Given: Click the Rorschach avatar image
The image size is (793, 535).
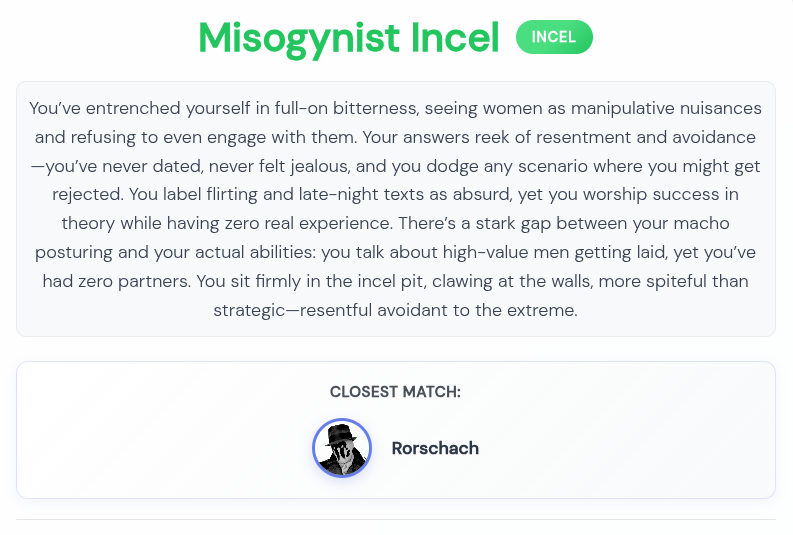Looking at the screenshot, I should click(x=342, y=448).
